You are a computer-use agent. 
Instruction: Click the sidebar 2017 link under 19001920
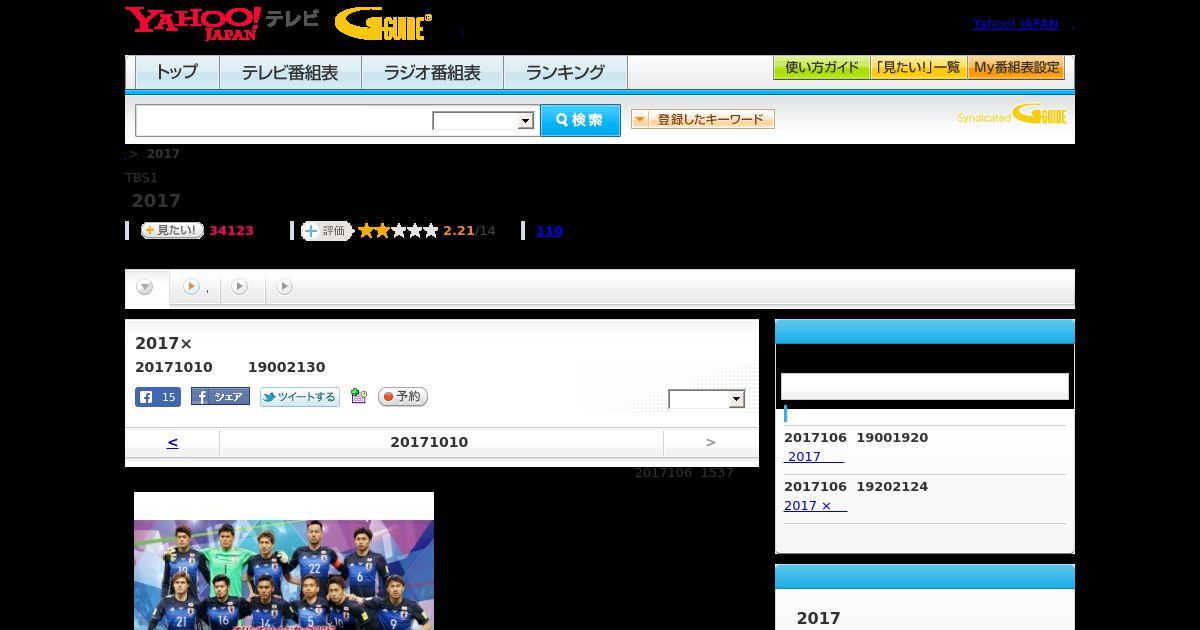814,457
